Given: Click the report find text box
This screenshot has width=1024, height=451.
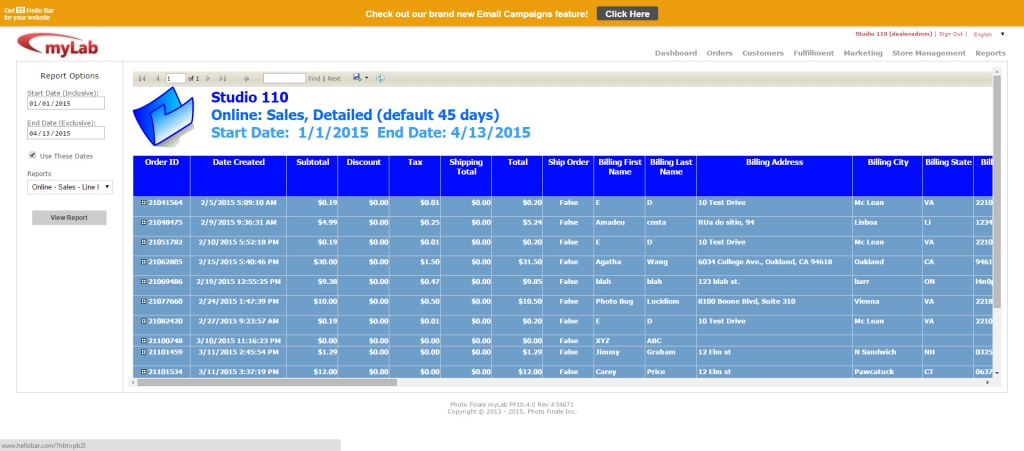Looking at the screenshot, I should [x=284, y=78].
